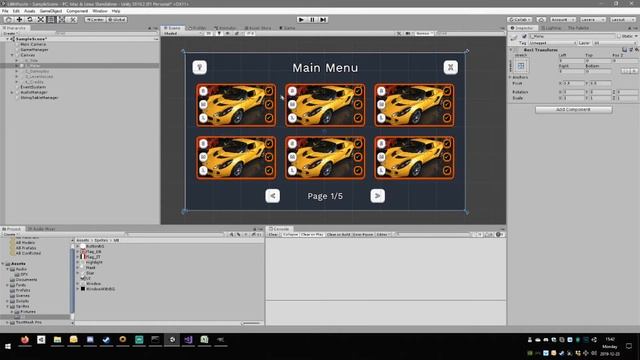The image size is (640, 360).
Task: Toggle the Global handle rotation button
Action: [x=117, y=19]
